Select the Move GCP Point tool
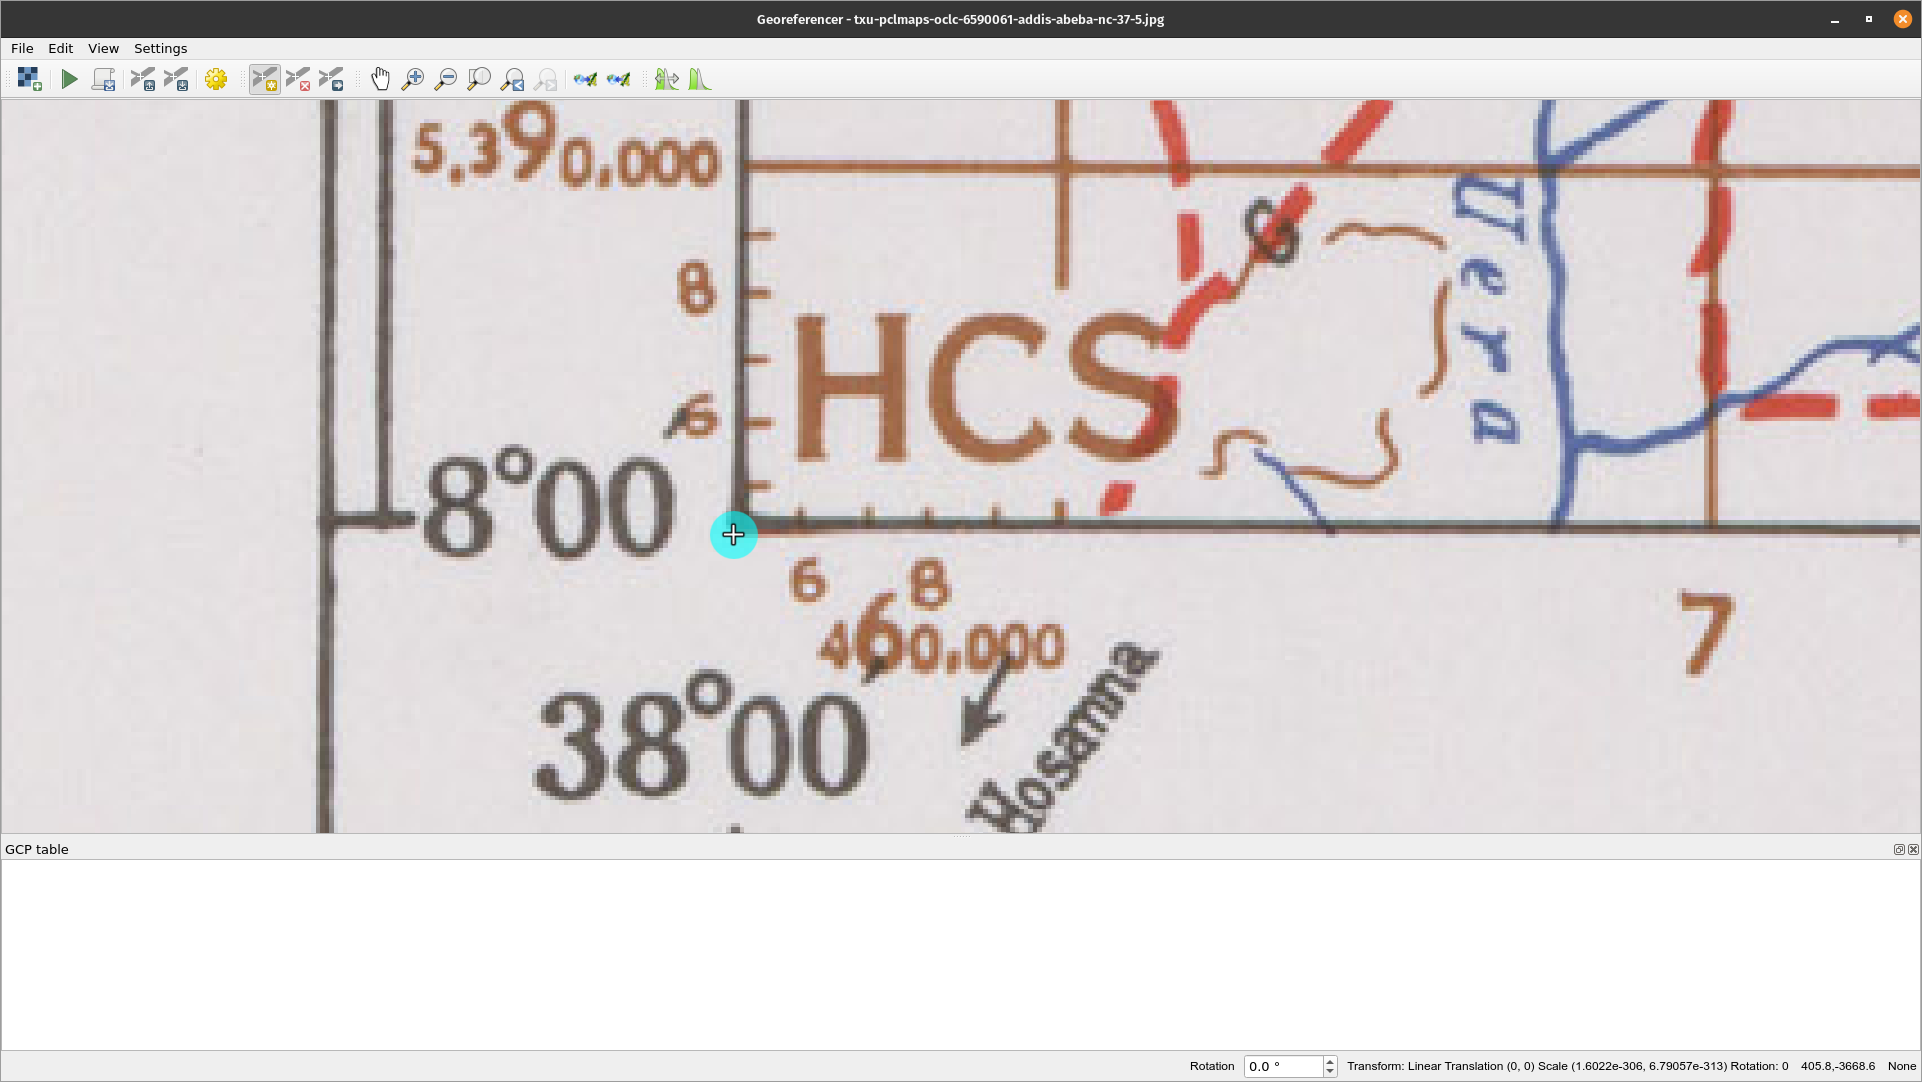 coord(331,79)
